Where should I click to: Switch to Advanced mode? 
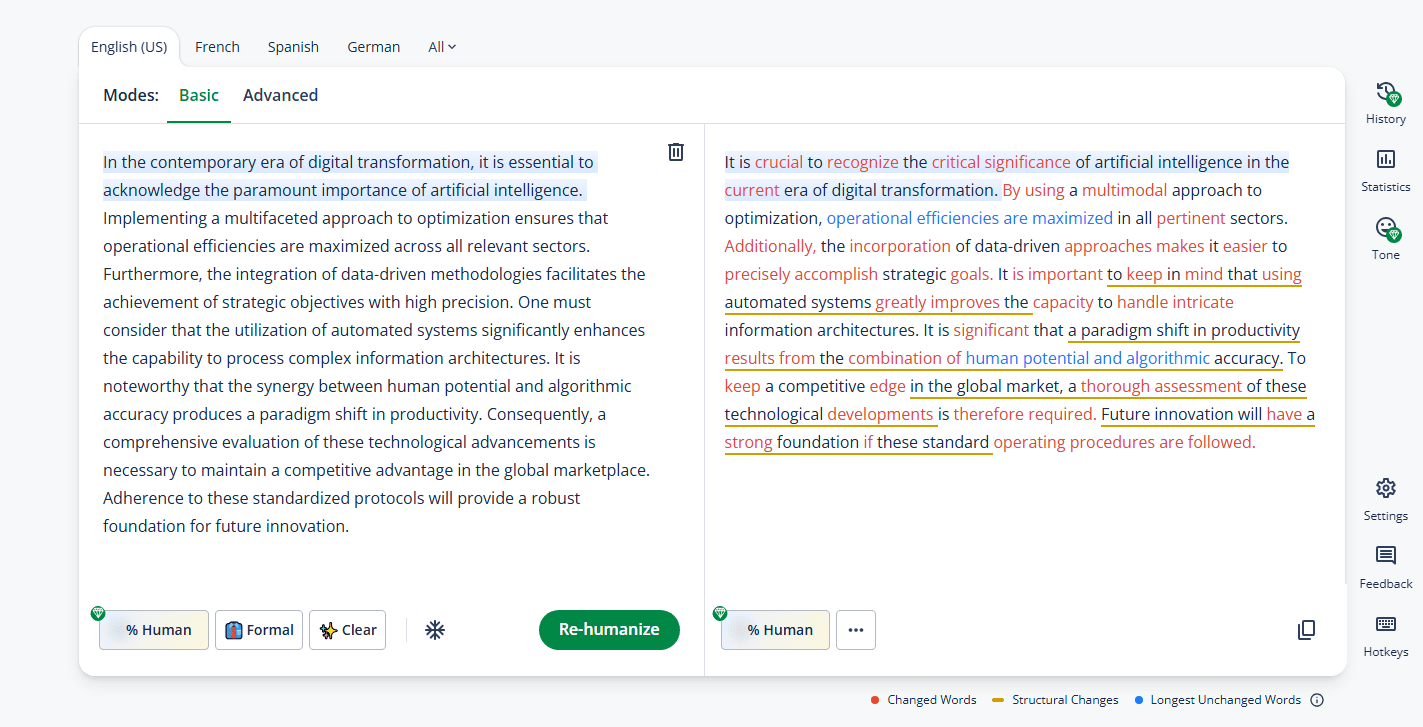(280, 96)
